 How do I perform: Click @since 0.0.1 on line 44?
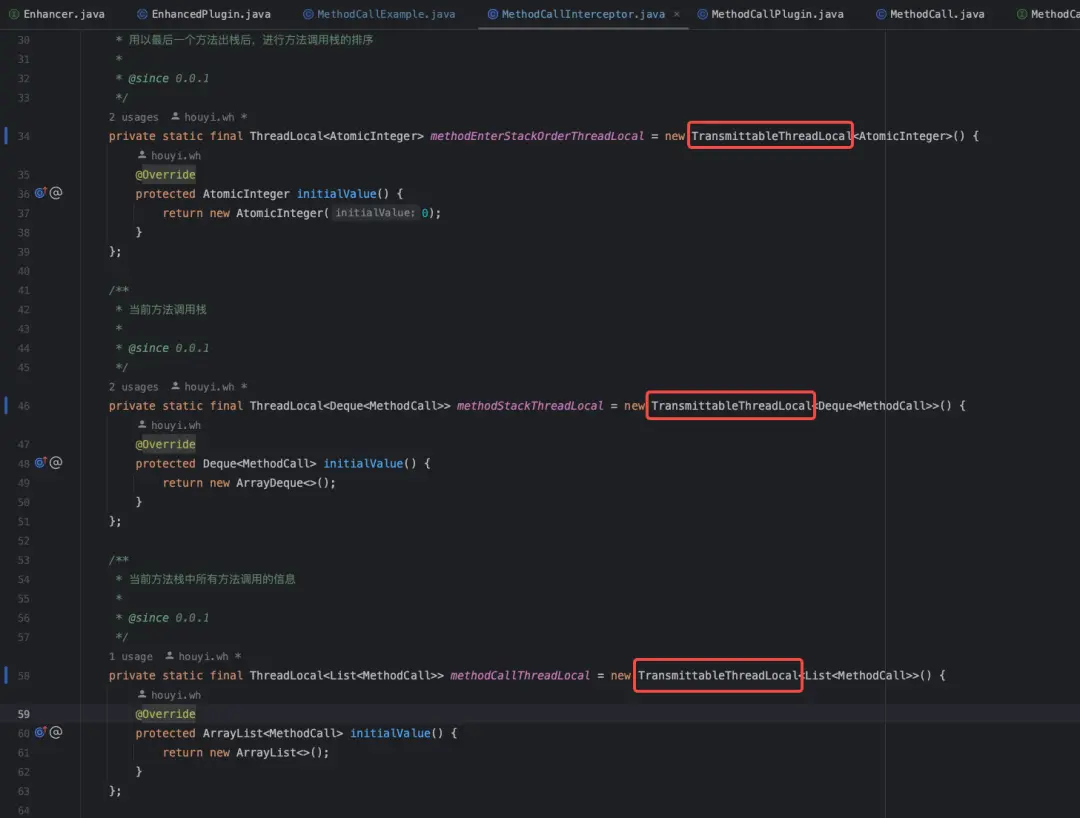[x=168, y=348]
